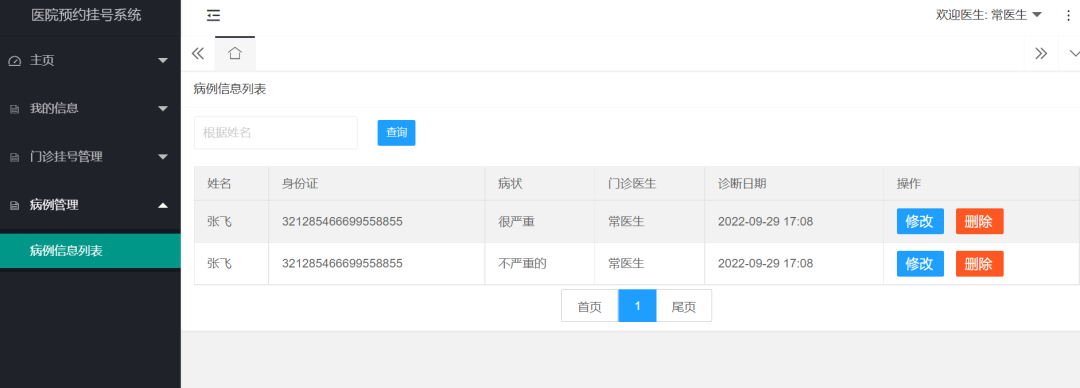The width and height of the screenshot is (1080, 388).
Task: Click the 医院预约挂号系统 title
Action: (x=86, y=14)
